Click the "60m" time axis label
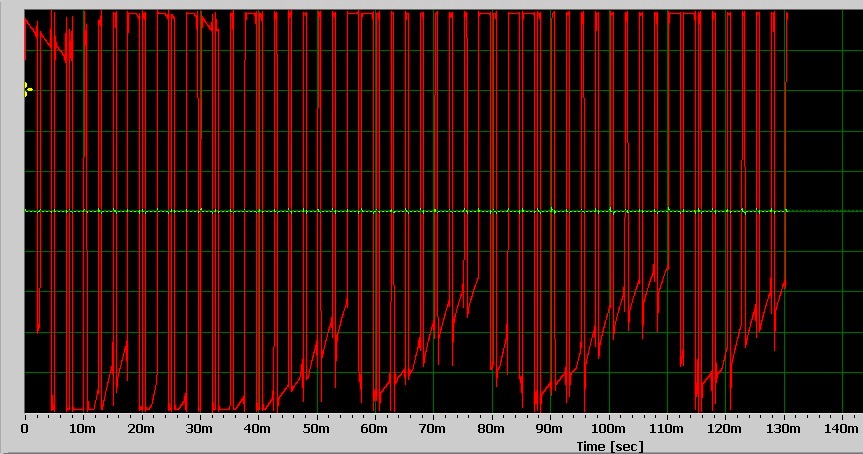 (x=375, y=429)
